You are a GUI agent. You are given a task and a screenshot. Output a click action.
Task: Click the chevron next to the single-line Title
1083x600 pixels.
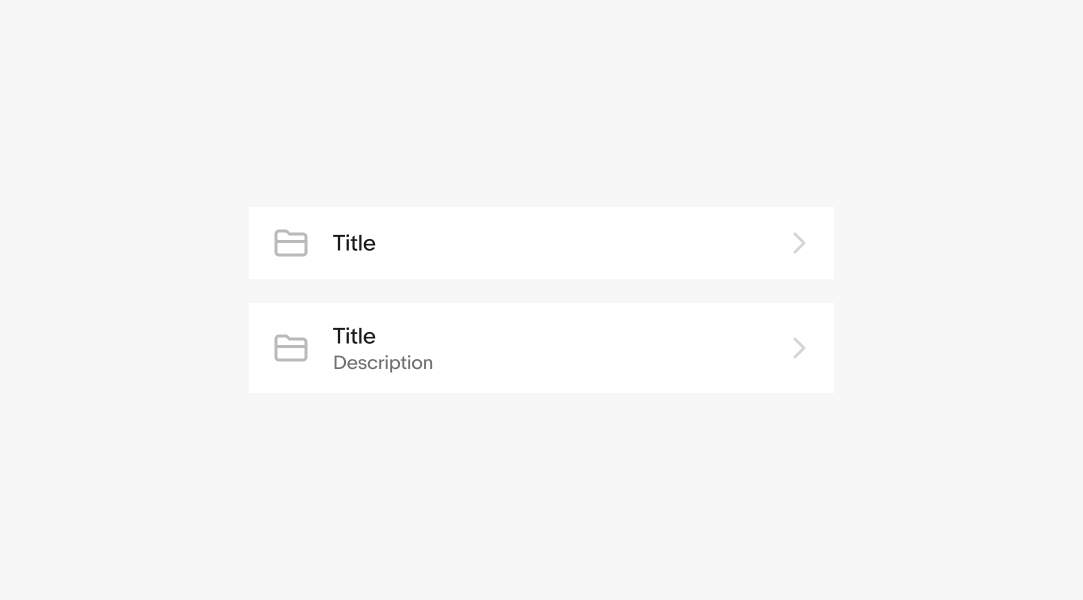(x=798, y=243)
